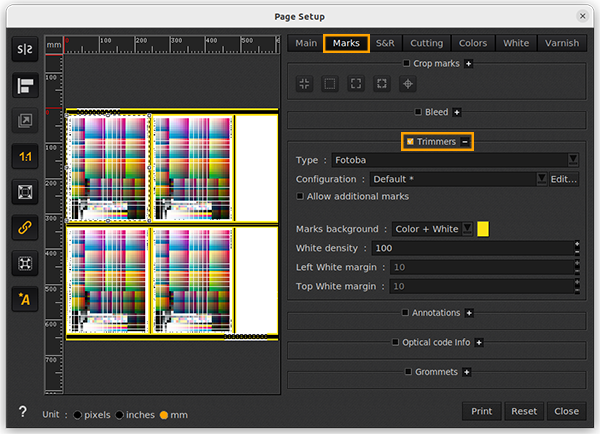Select the 1:1 scale icon
The width and height of the screenshot is (600, 434).
pos(24,156)
